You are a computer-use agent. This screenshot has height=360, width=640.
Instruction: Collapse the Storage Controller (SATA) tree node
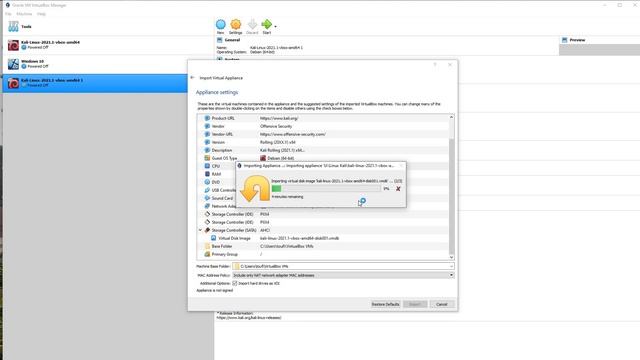click(200, 230)
